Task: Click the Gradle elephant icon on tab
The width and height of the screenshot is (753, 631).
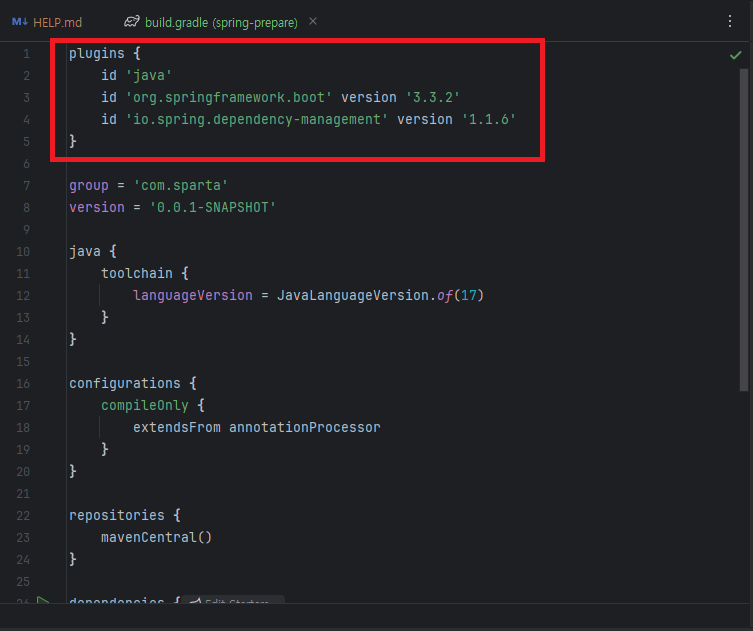Action: [x=132, y=22]
